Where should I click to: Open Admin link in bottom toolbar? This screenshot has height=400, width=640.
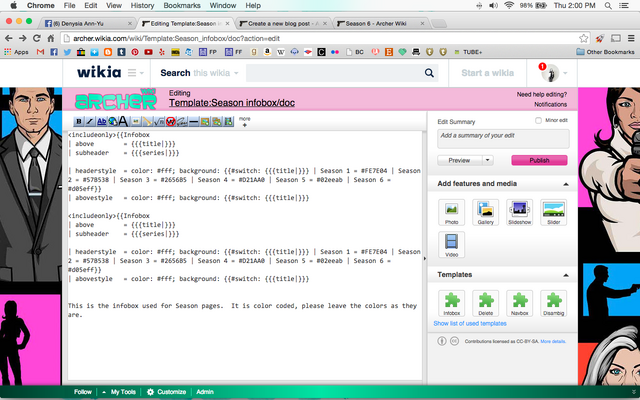coord(205,392)
